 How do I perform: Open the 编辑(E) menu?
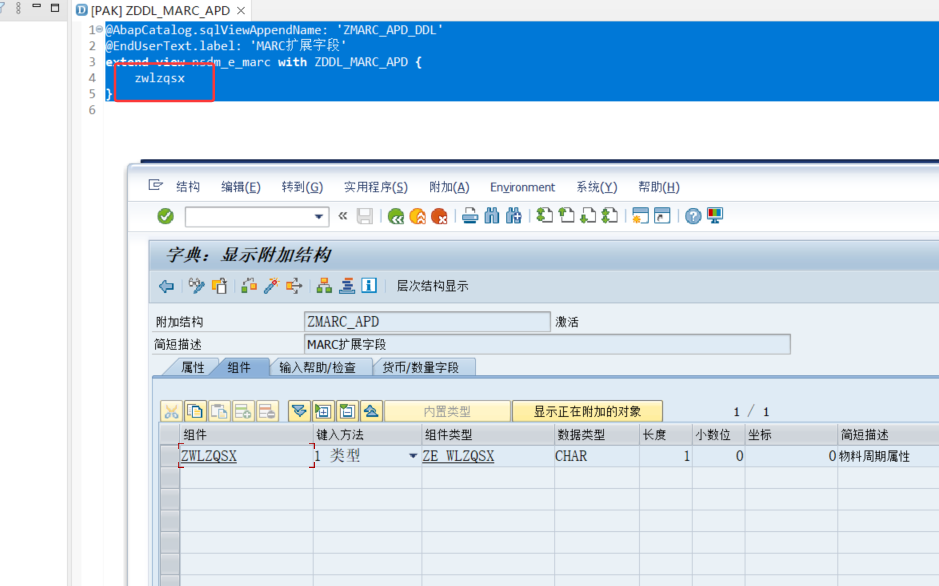coord(240,187)
